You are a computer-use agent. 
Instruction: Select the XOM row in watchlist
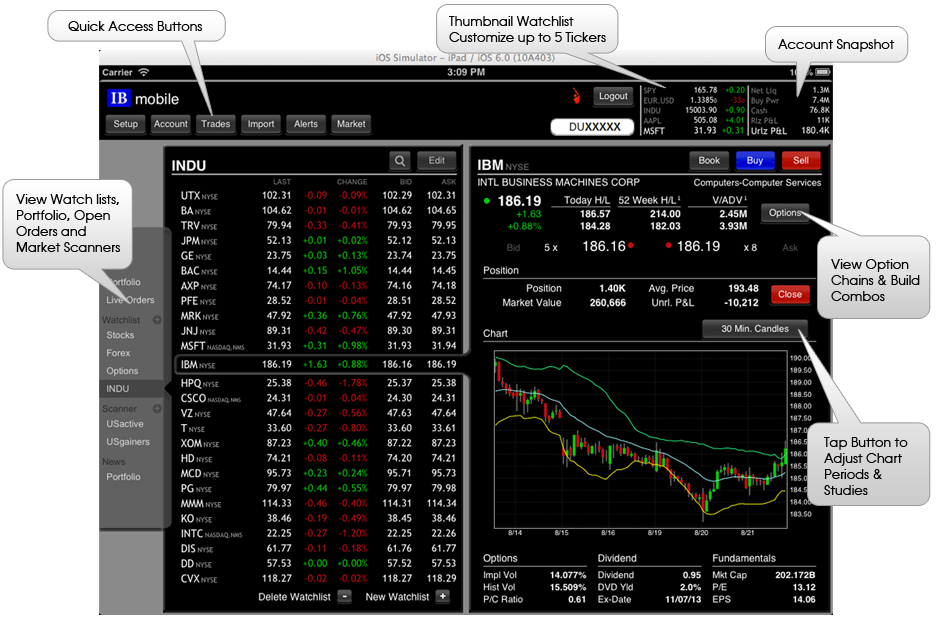[x=318, y=443]
